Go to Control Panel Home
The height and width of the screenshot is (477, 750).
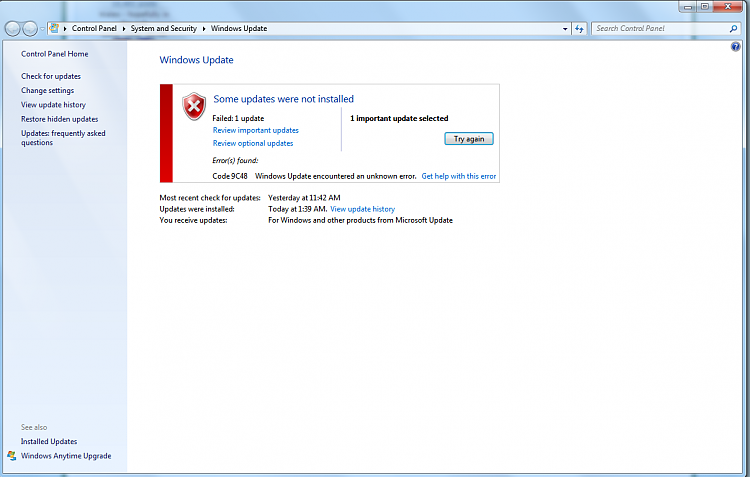point(55,54)
